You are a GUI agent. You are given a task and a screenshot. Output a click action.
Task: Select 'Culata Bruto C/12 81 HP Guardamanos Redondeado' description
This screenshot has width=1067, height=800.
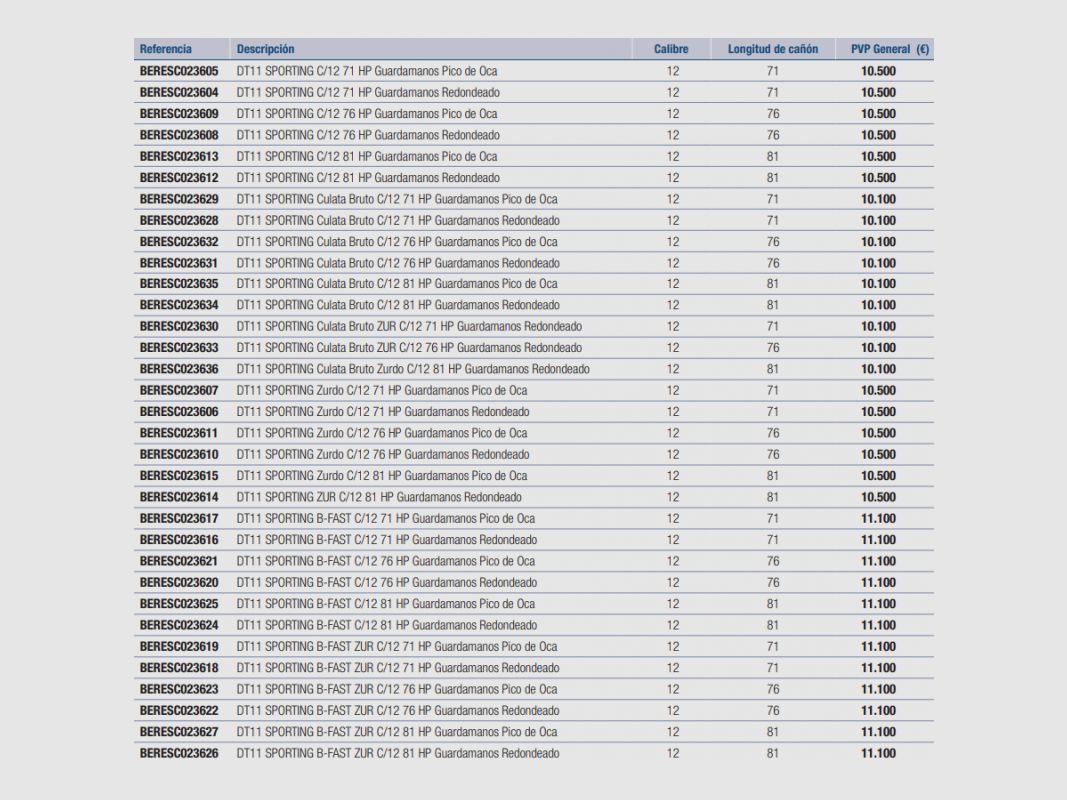[398, 305]
